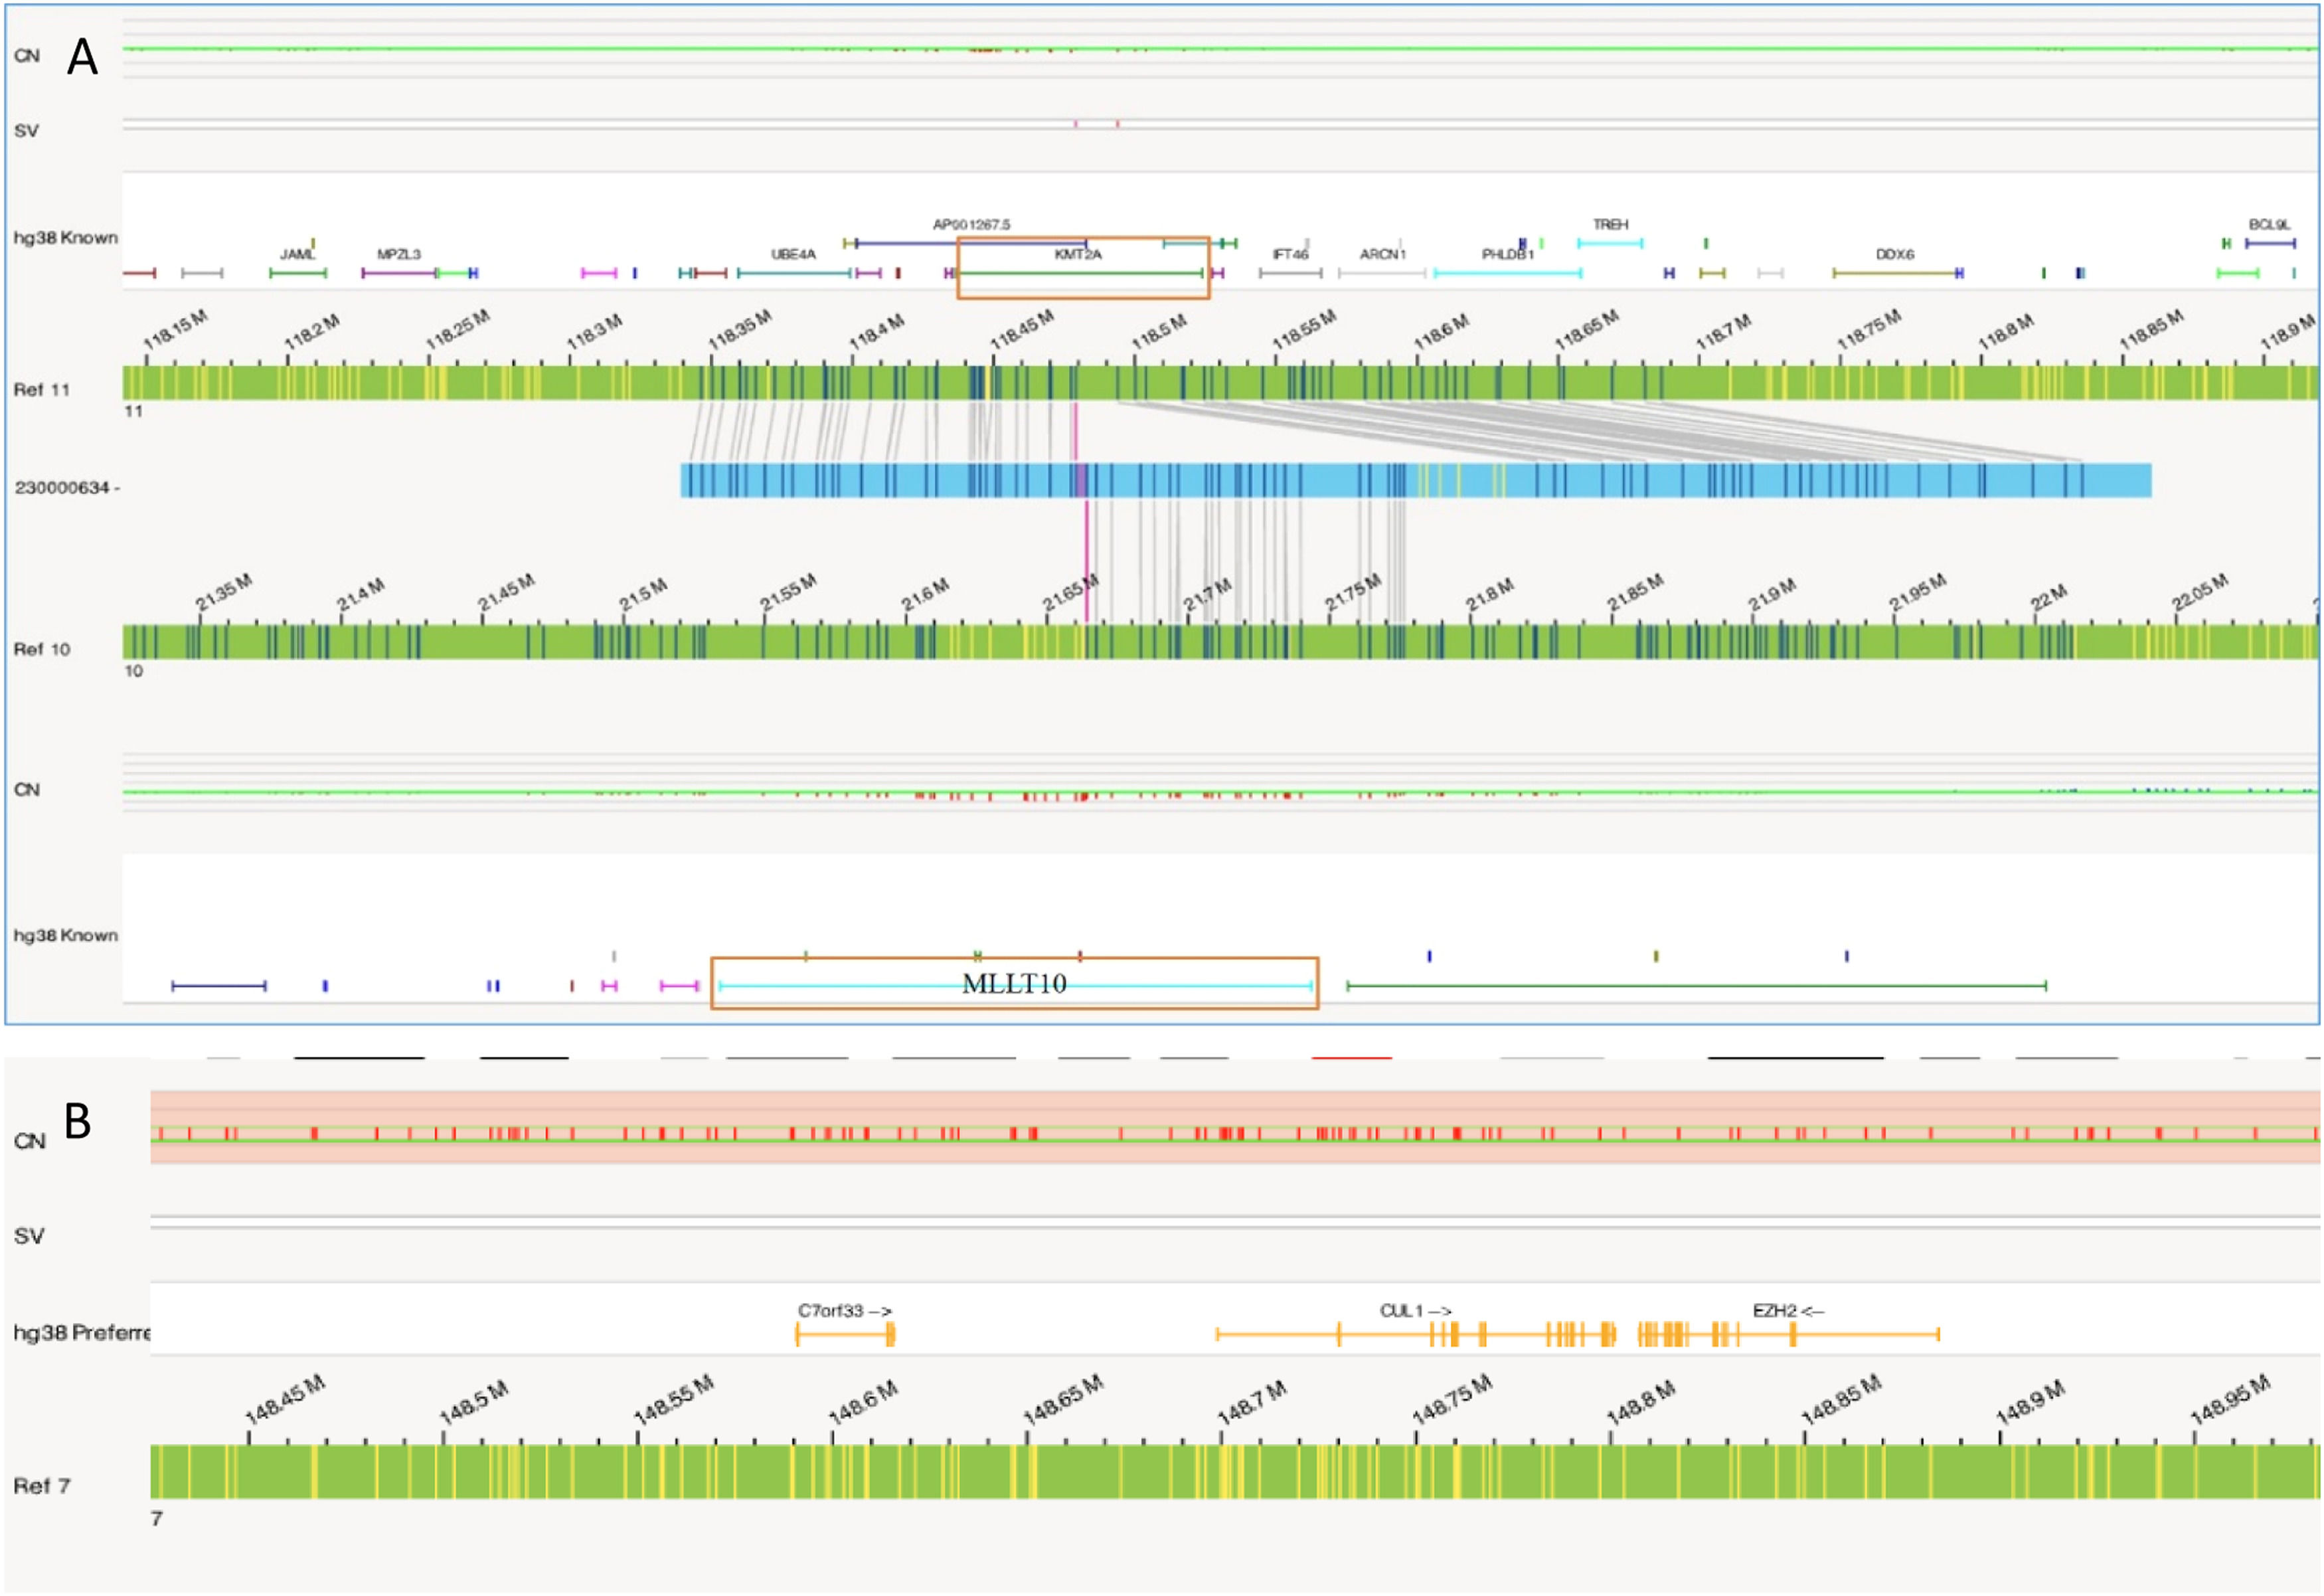Select the BCL9L gene label

pos(2269,225)
